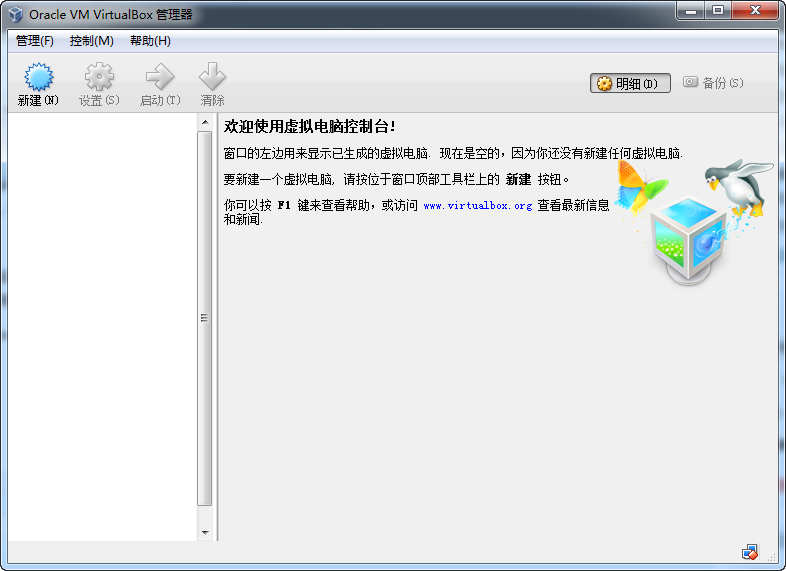Screen dimensions: 786x571
Task: Click the 清除 discard arrow icon
Action: click(212, 77)
